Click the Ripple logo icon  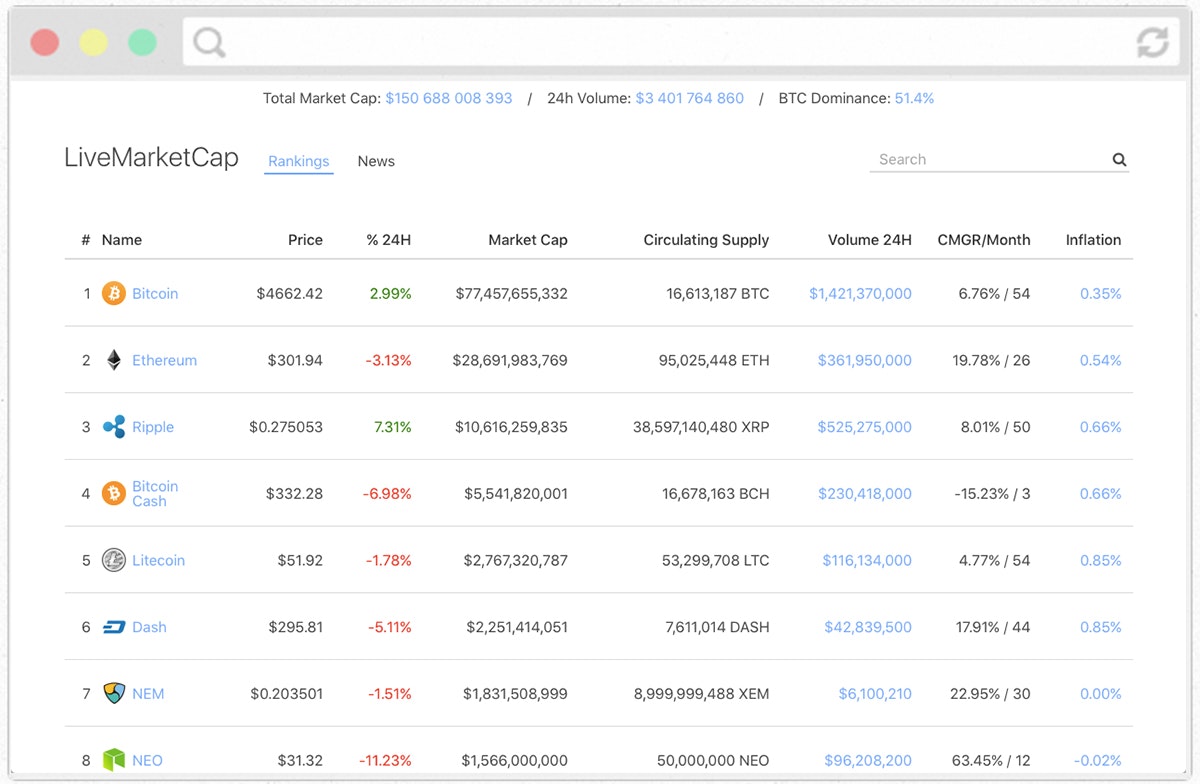coord(113,426)
